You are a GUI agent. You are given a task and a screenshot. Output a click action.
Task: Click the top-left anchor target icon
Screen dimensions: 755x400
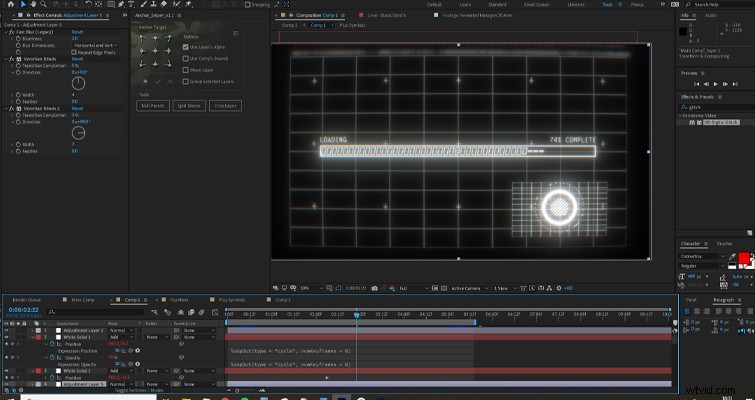143,39
